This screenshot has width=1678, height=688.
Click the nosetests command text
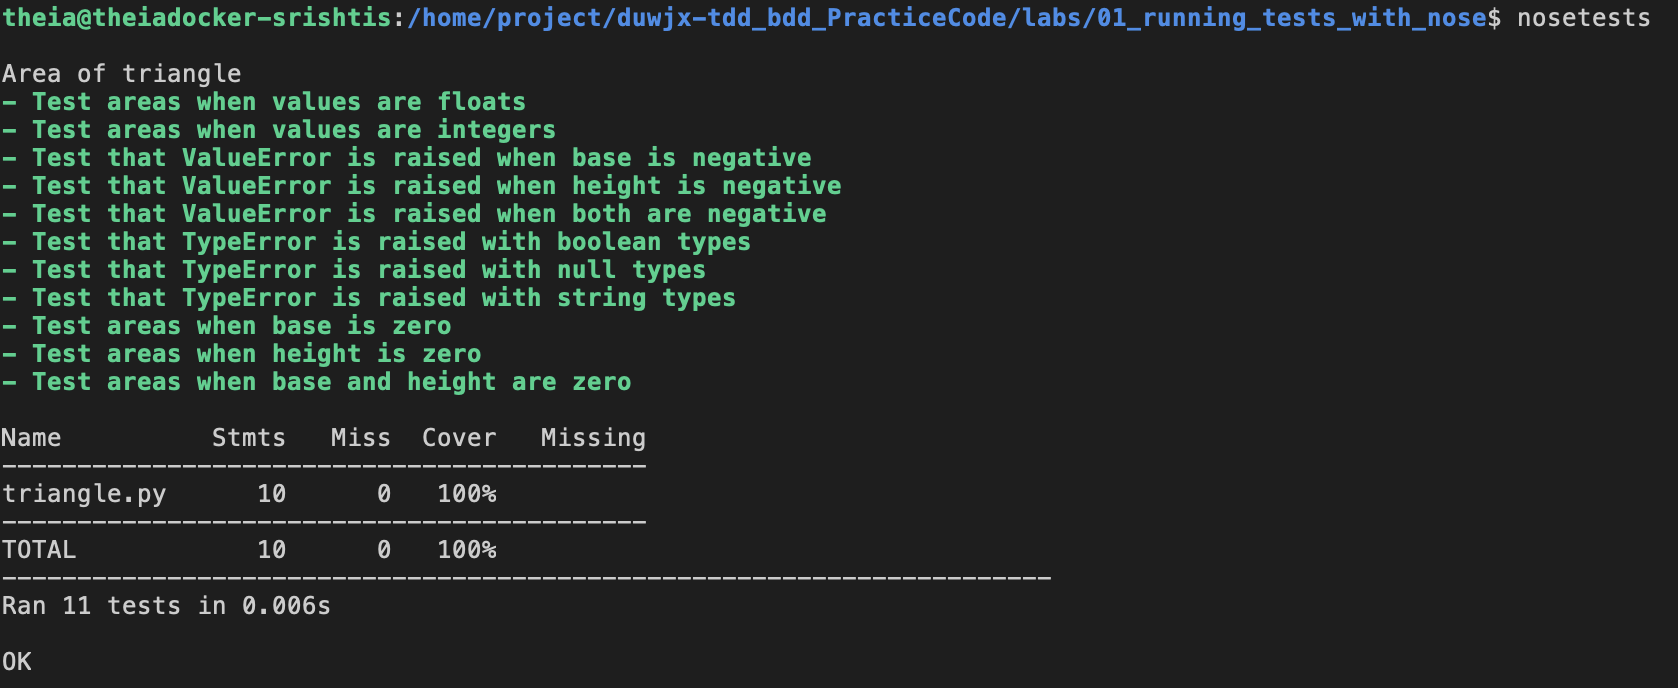click(x=1583, y=18)
